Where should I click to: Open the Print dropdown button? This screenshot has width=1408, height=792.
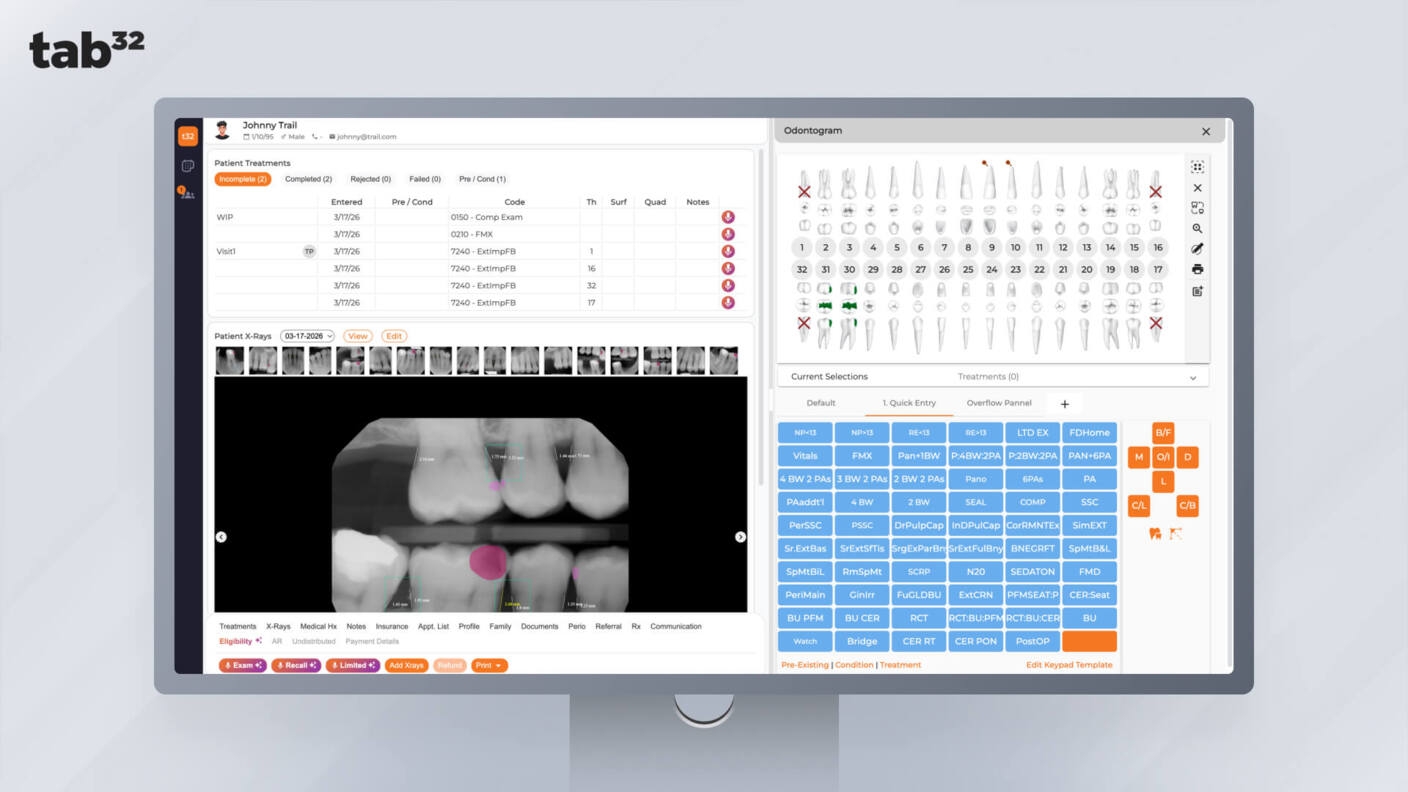point(490,665)
